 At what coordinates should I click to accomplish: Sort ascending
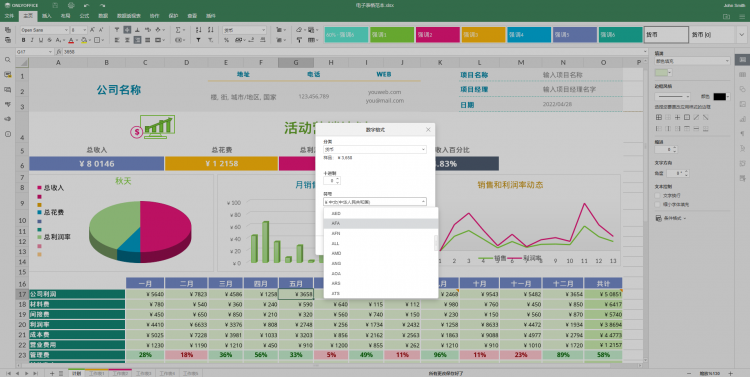[199, 30]
